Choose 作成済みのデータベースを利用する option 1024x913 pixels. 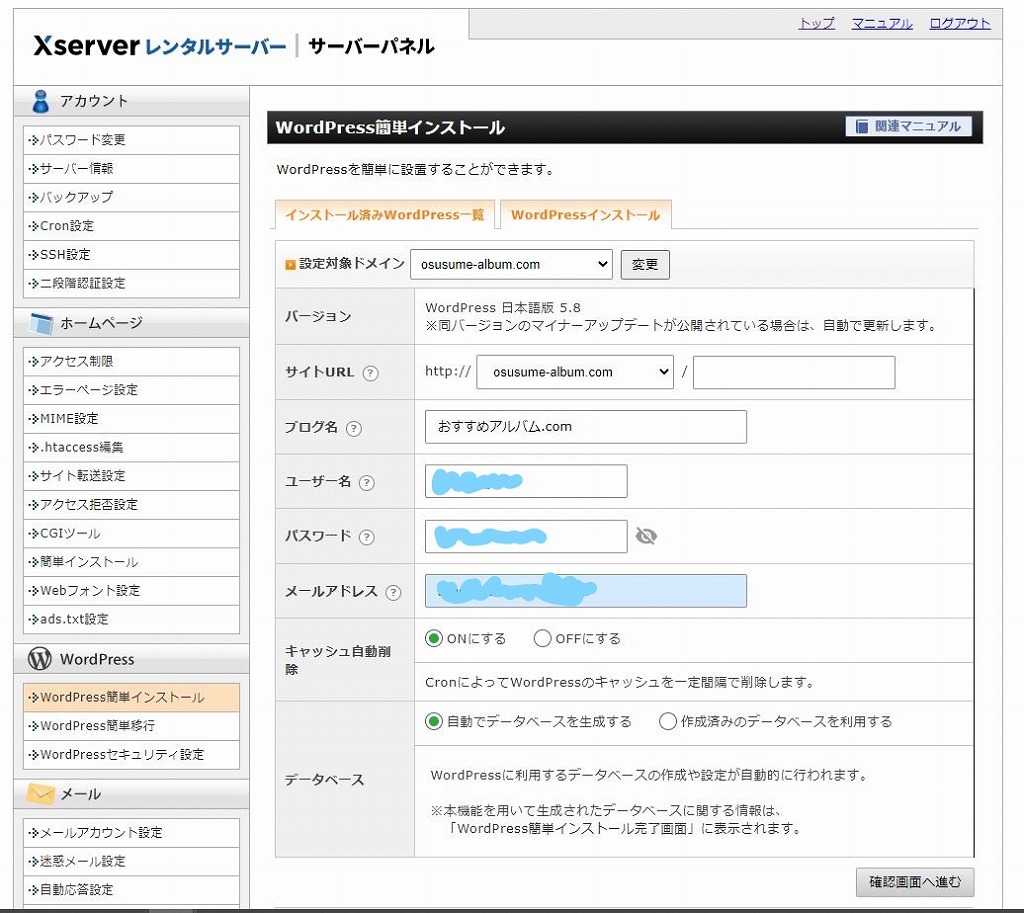[667, 721]
